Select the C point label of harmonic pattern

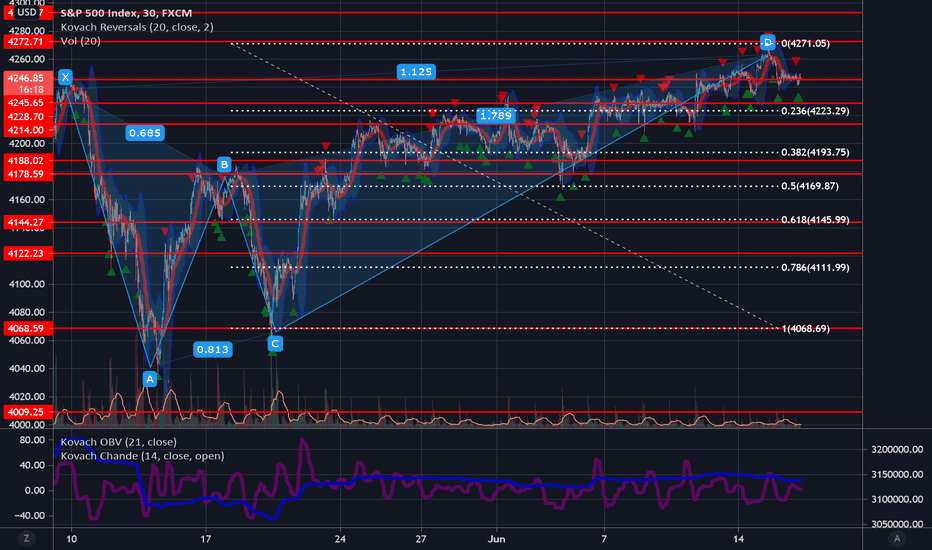coord(275,344)
